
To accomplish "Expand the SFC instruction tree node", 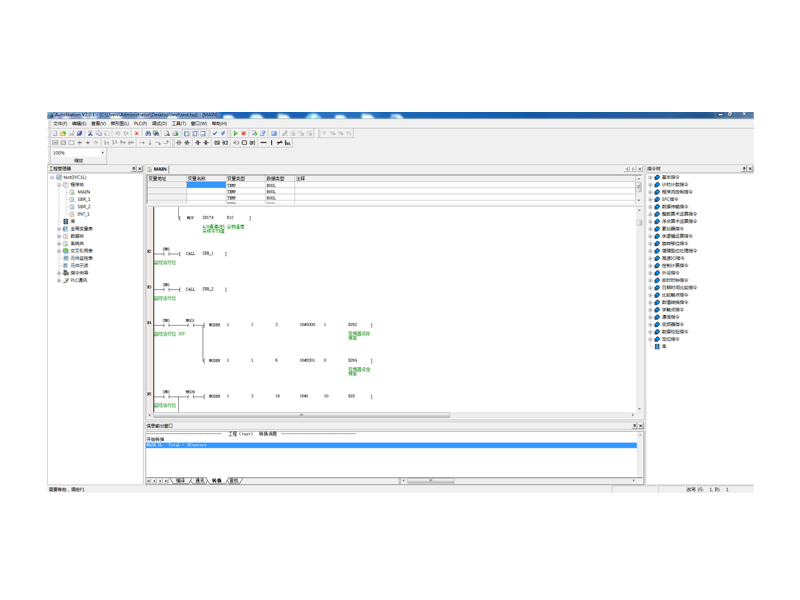I will tap(650, 199).
